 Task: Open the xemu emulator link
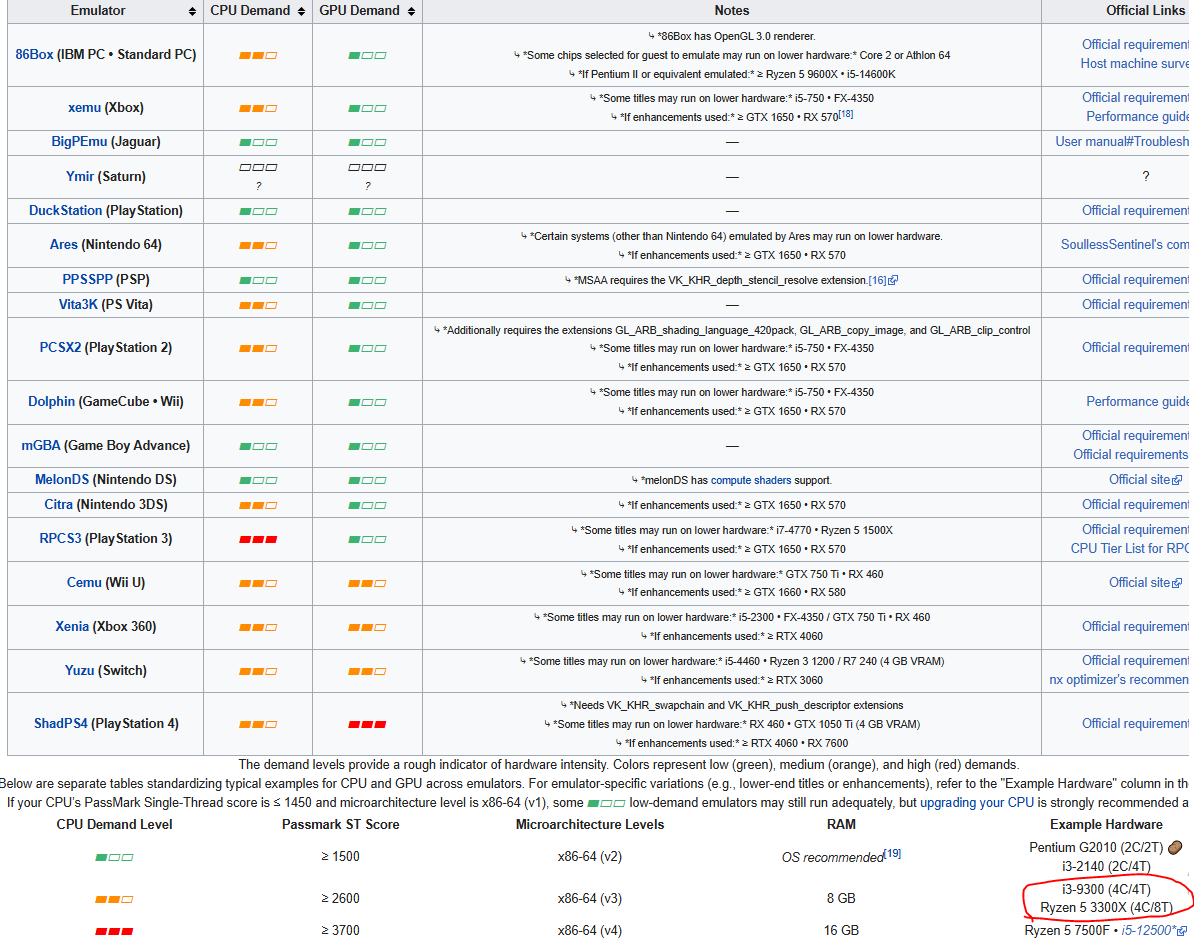pyautogui.click(x=85, y=107)
